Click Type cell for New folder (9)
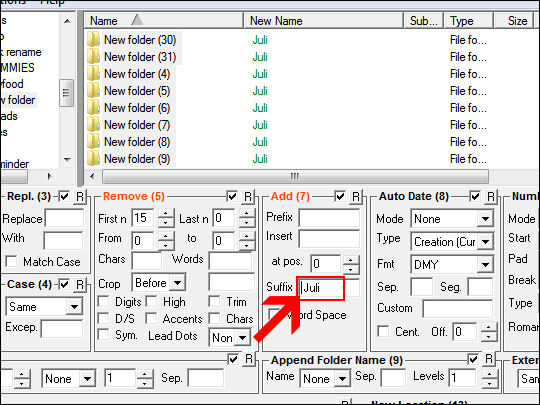Screen dimensions: 540x405 [468, 159]
